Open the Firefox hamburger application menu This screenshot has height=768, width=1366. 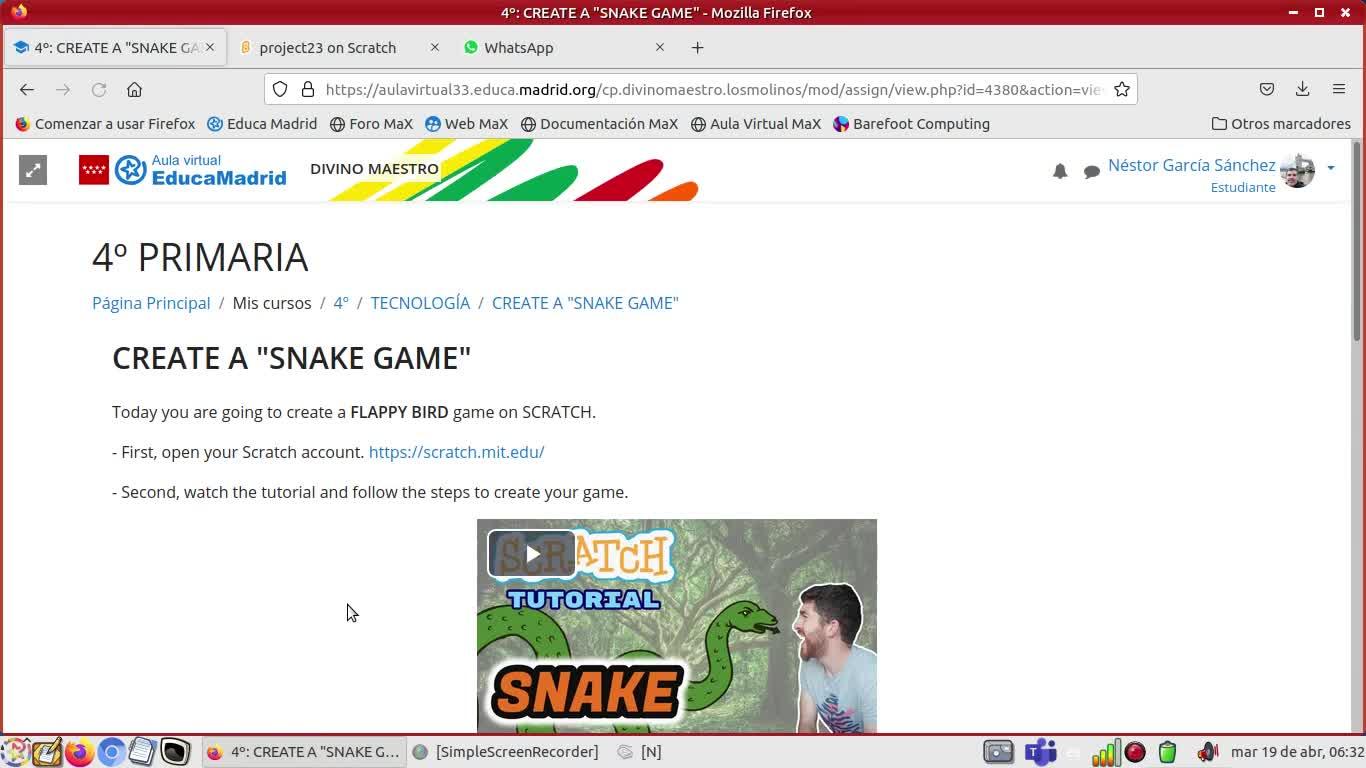pos(1339,90)
